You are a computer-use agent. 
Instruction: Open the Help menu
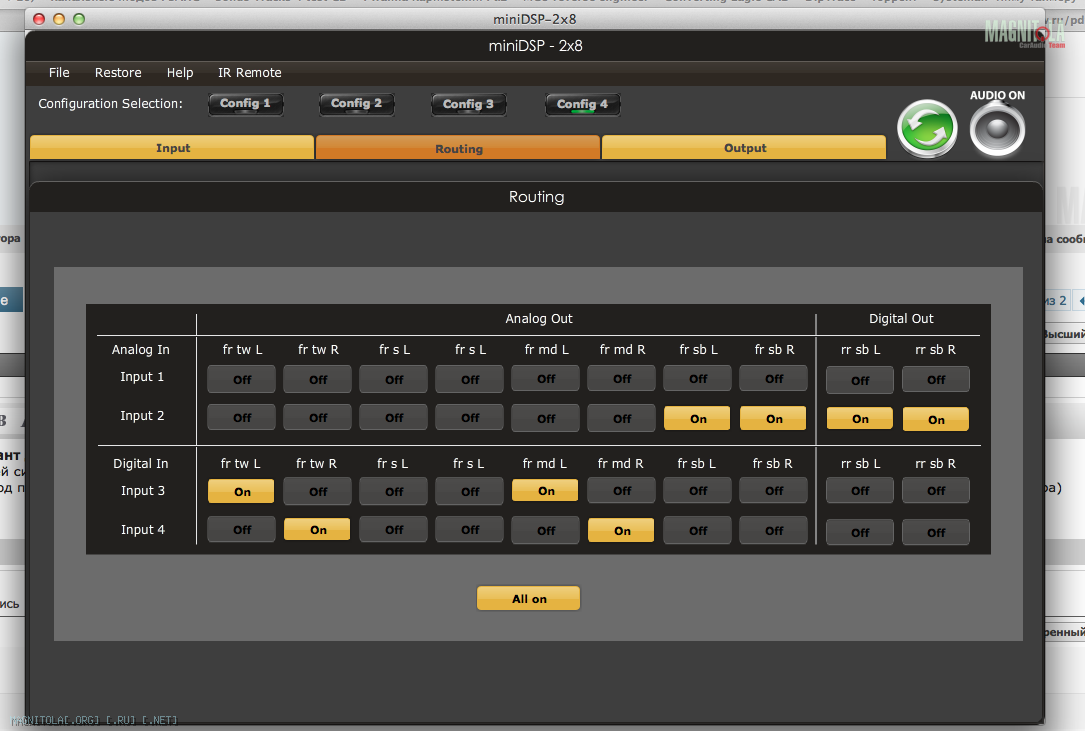180,73
